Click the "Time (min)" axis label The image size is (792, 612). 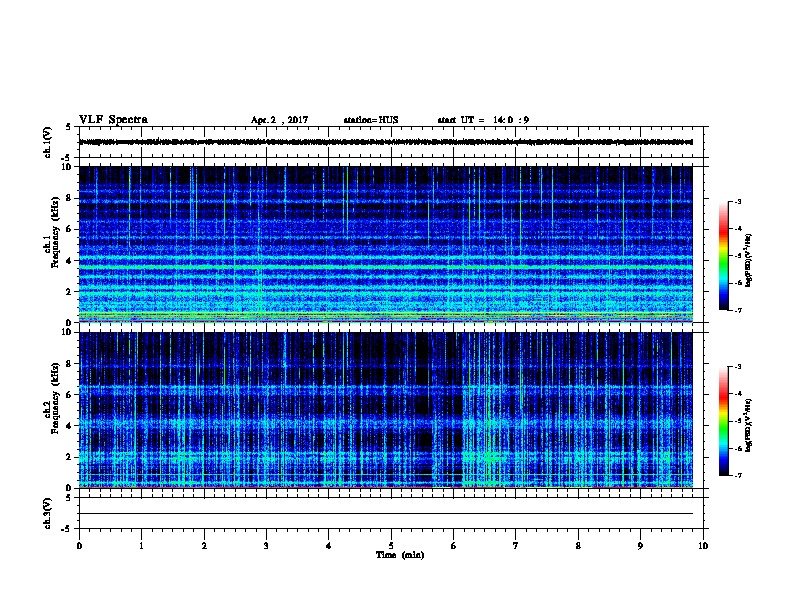click(400, 555)
